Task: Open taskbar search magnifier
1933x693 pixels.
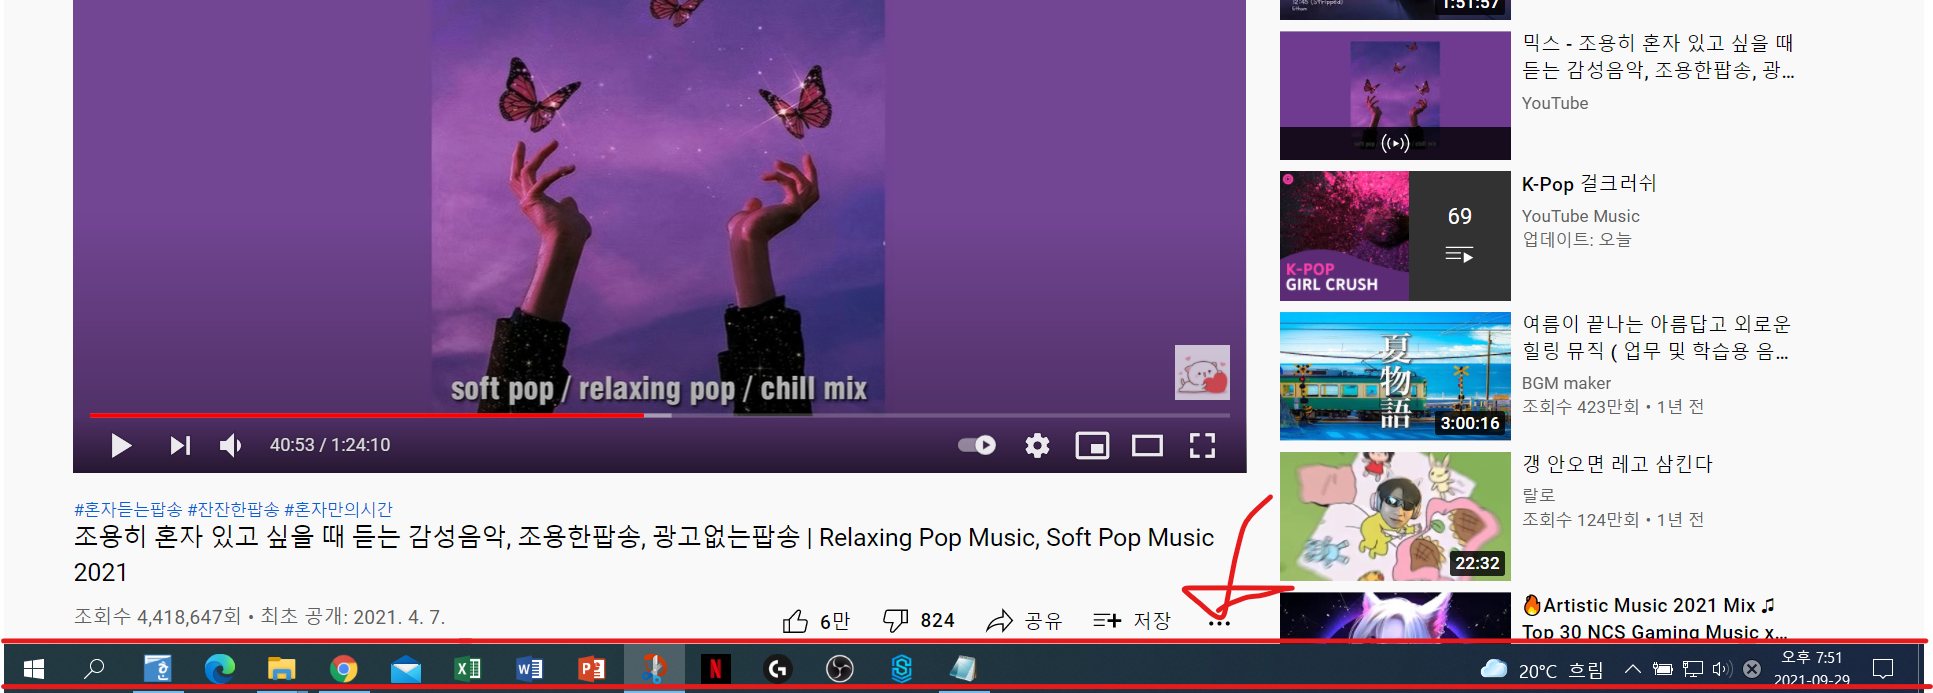Action: pyautogui.click(x=94, y=668)
